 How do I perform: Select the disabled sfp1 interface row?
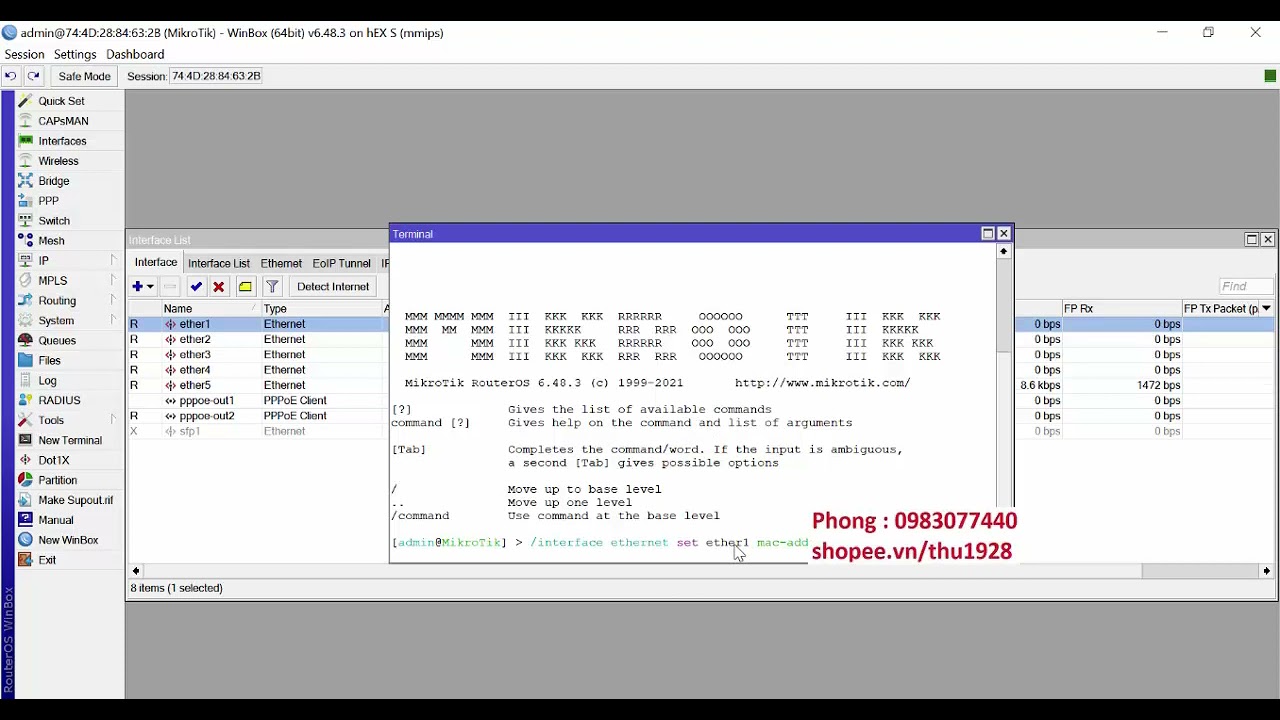[257, 432]
